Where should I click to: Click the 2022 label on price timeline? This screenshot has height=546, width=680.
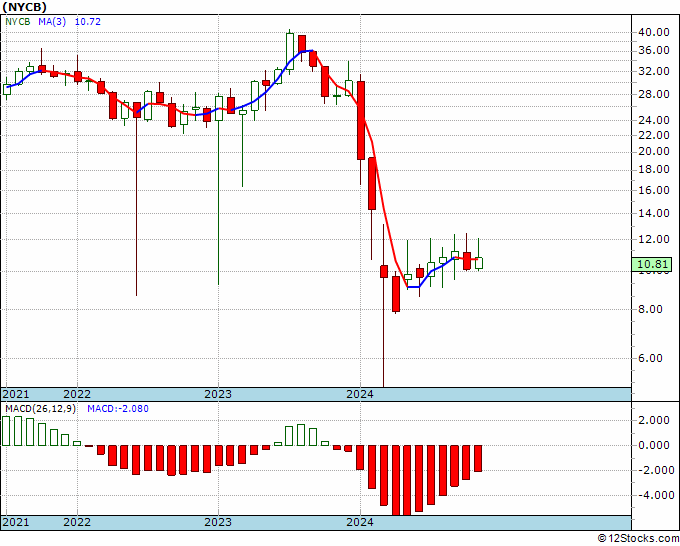pyautogui.click(x=77, y=394)
